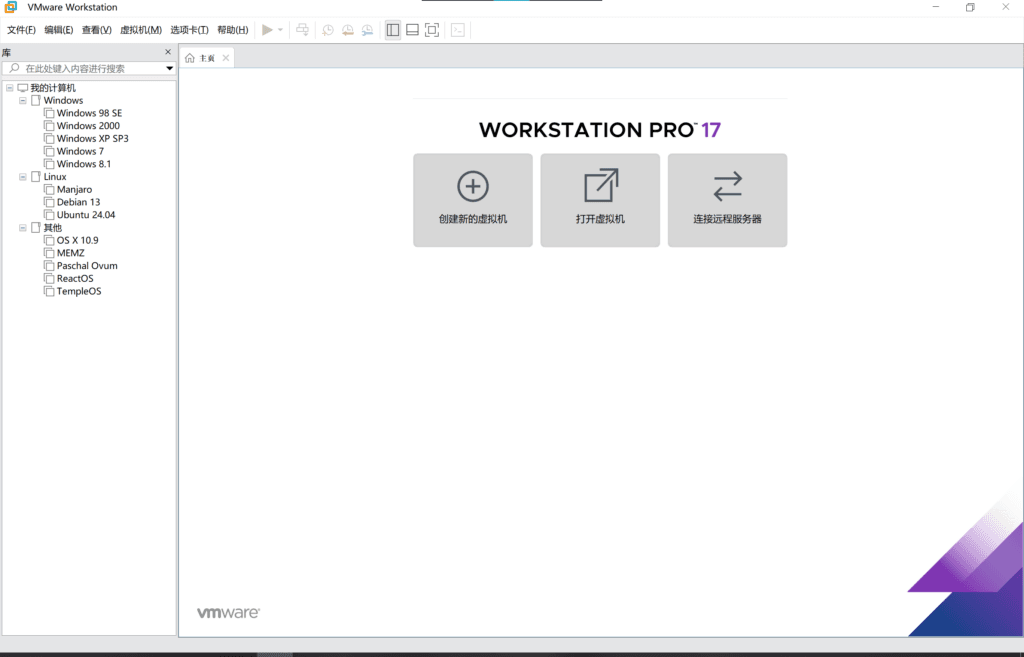Select 我的计算机 in the library
The width and height of the screenshot is (1024, 657).
54,88
